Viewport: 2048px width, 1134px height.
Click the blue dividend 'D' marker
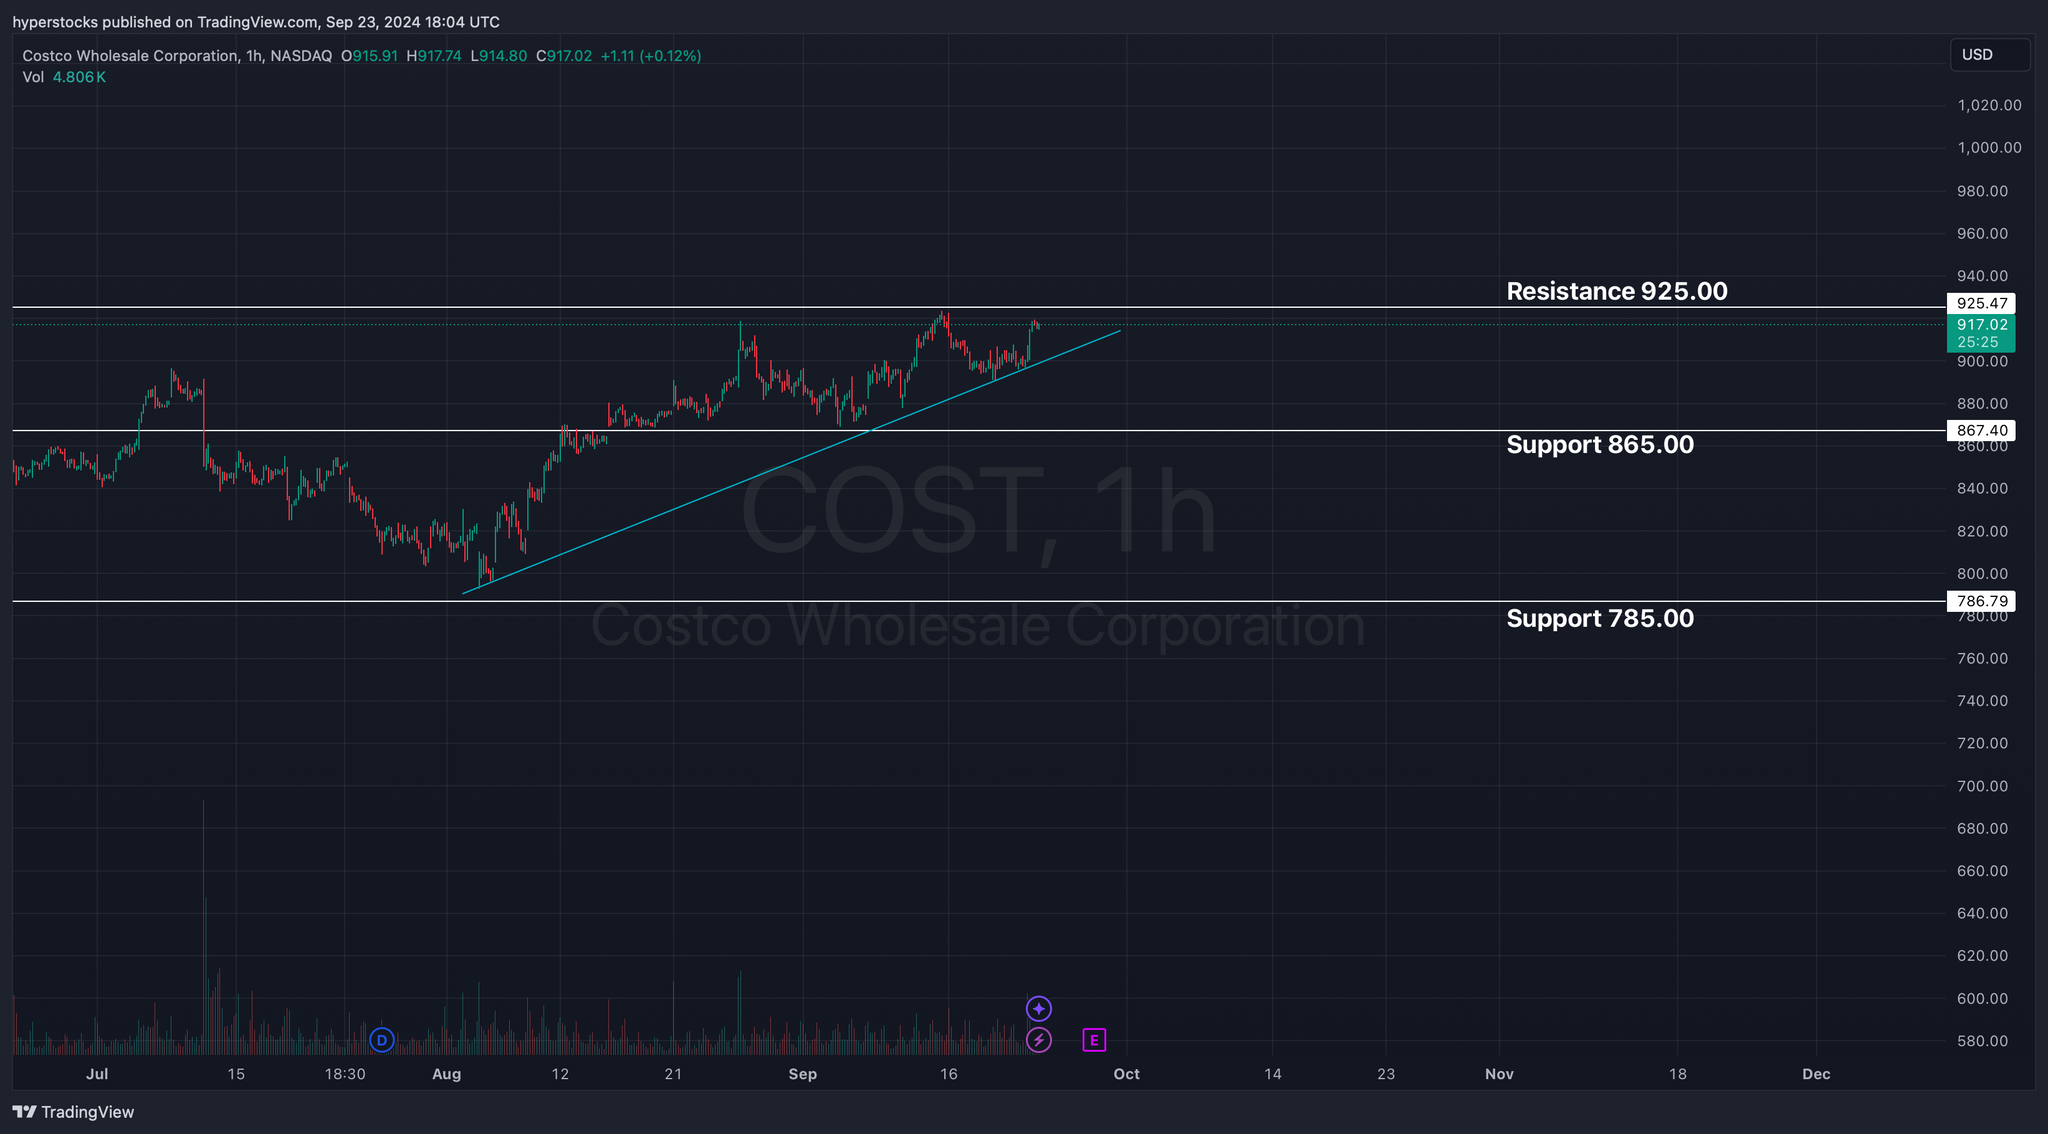[381, 1040]
